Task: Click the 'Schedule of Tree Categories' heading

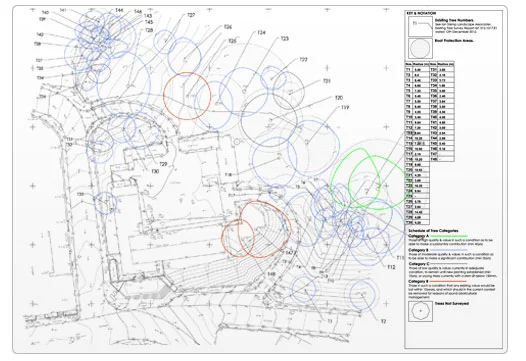Action: click(x=433, y=231)
